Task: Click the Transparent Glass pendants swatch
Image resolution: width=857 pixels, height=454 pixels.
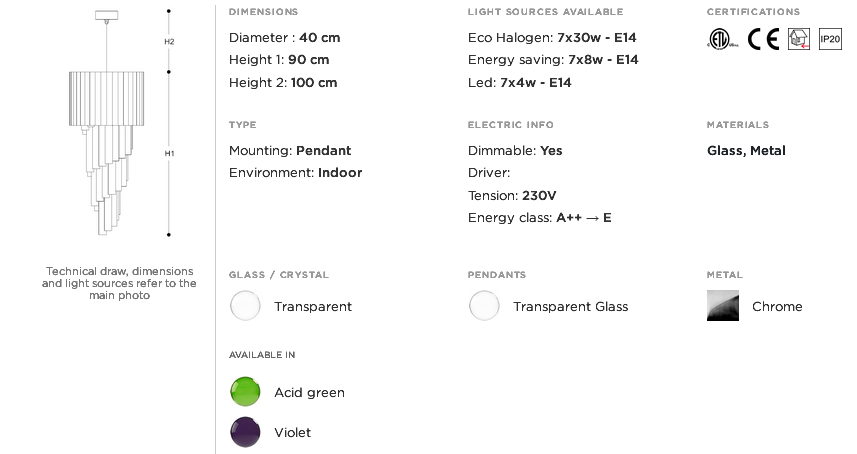Action: coord(484,306)
